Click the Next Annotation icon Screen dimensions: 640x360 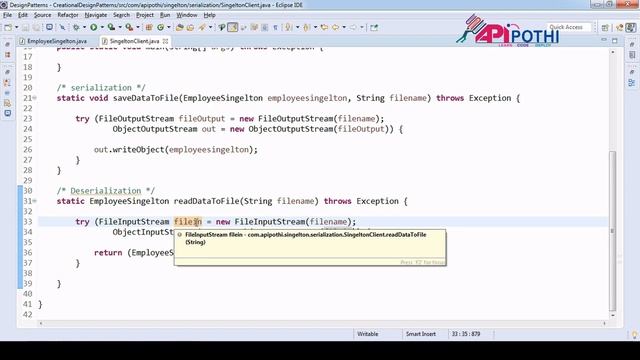tap(289, 27)
